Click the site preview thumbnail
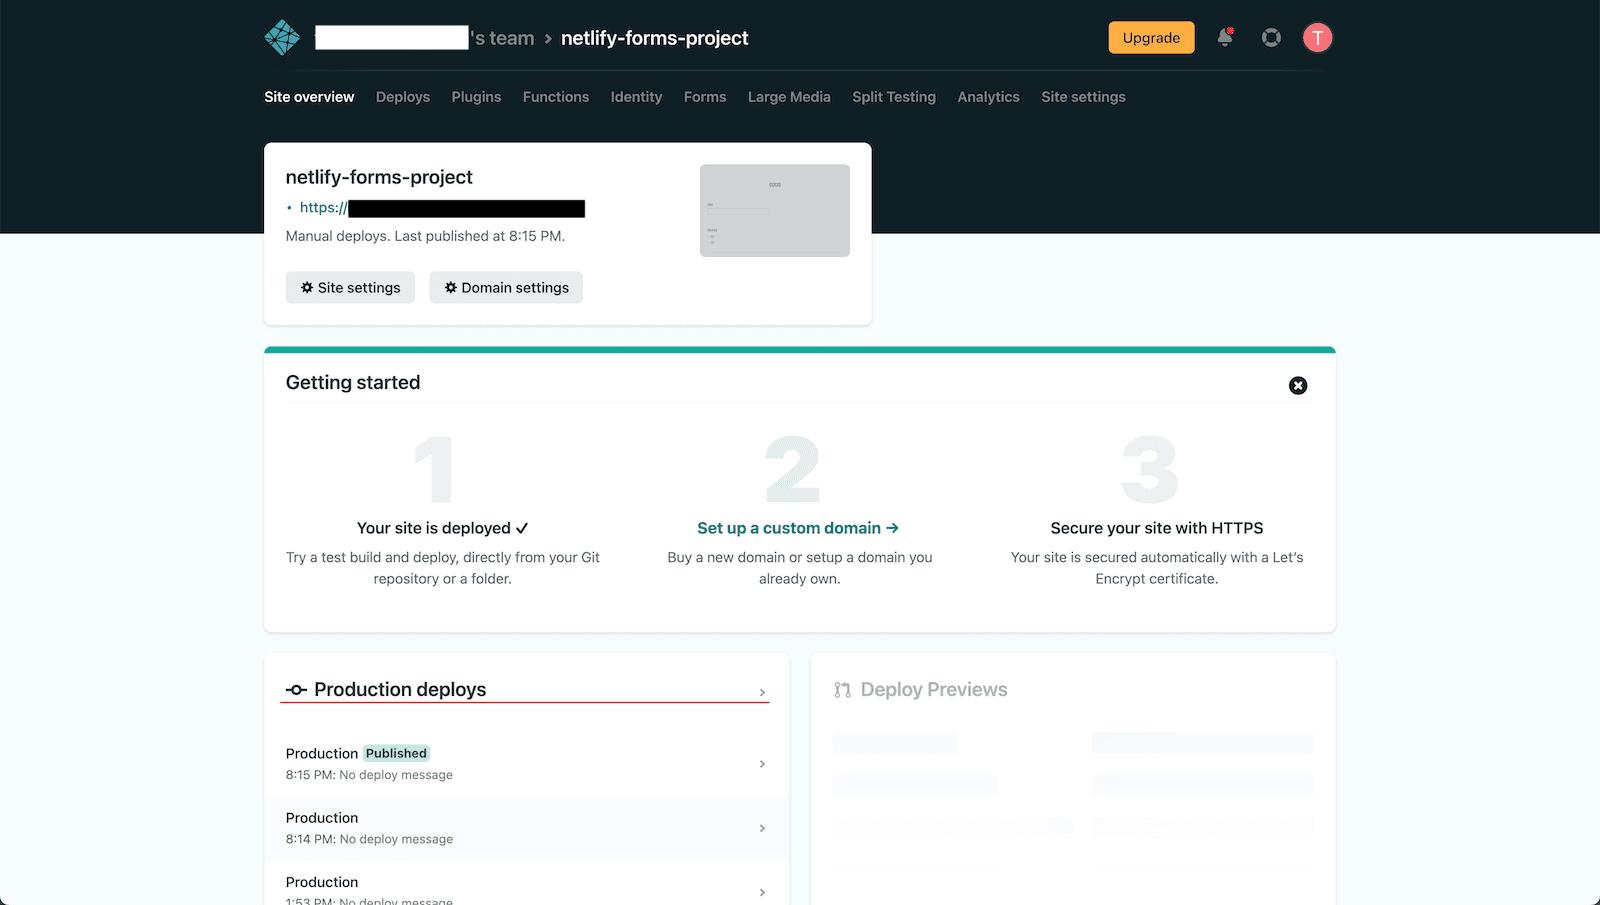 pyautogui.click(x=775, y=211)
